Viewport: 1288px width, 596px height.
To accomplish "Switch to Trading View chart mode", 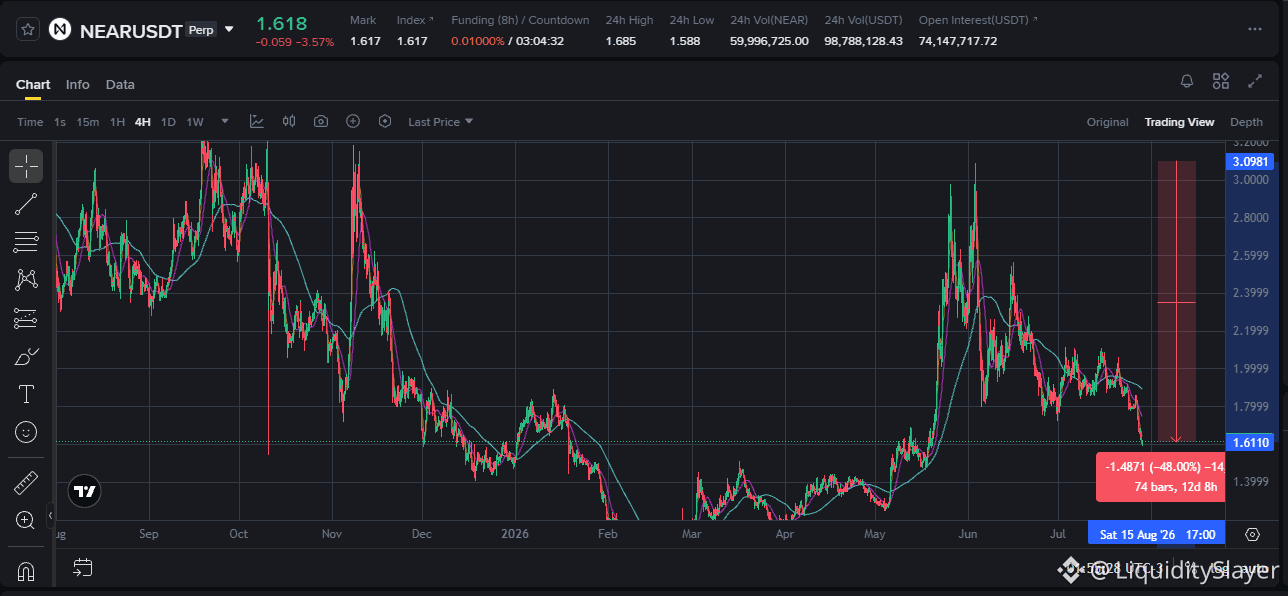I will [1180, 122].
